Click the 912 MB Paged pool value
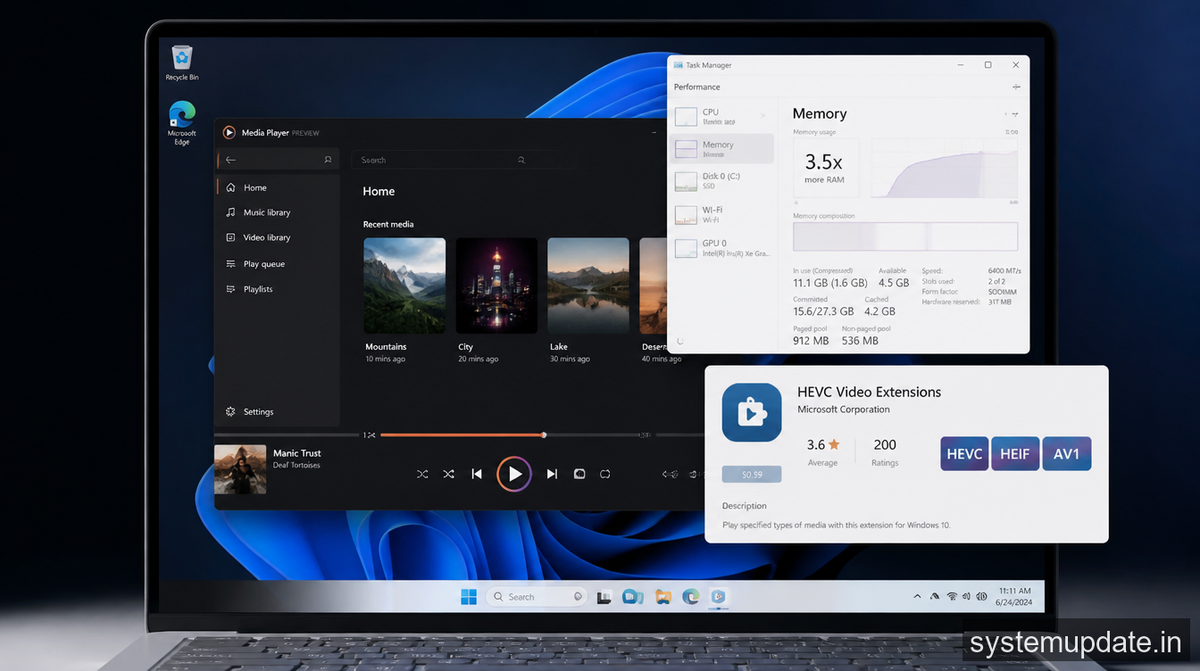The image size is (1200, 671). click(x=811, y=341)
